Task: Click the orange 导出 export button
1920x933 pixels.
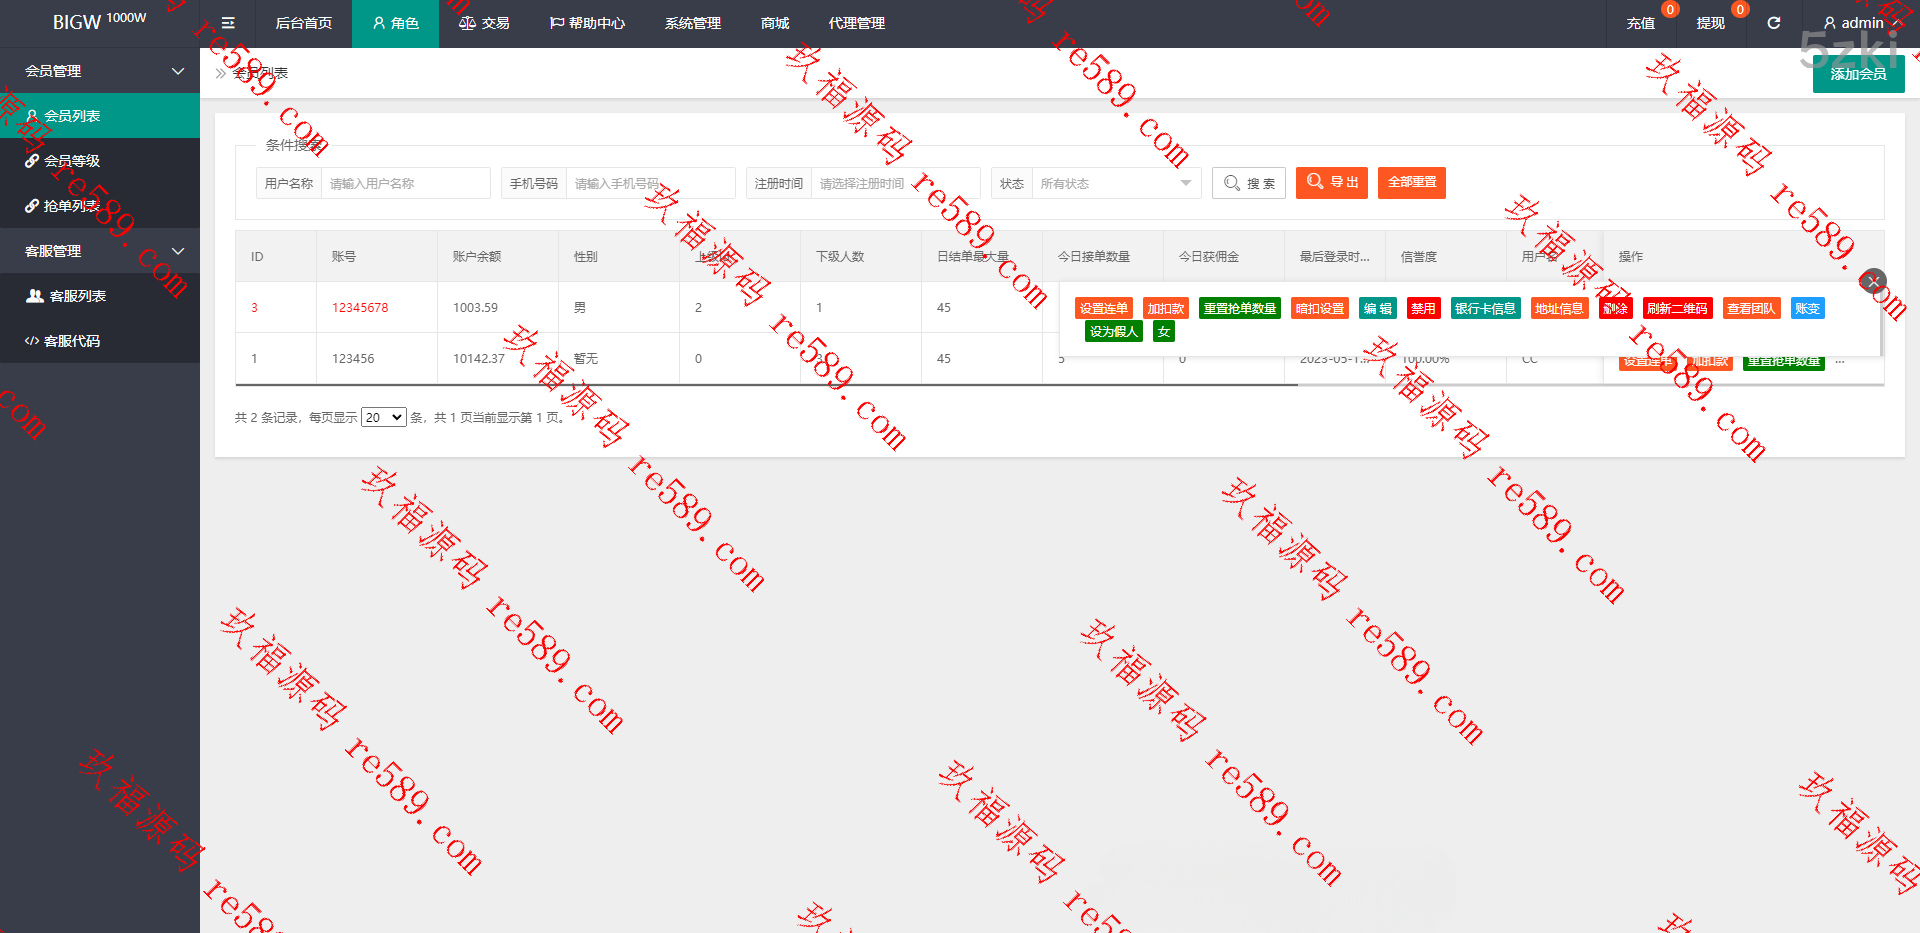Action: click(1331, 182)
